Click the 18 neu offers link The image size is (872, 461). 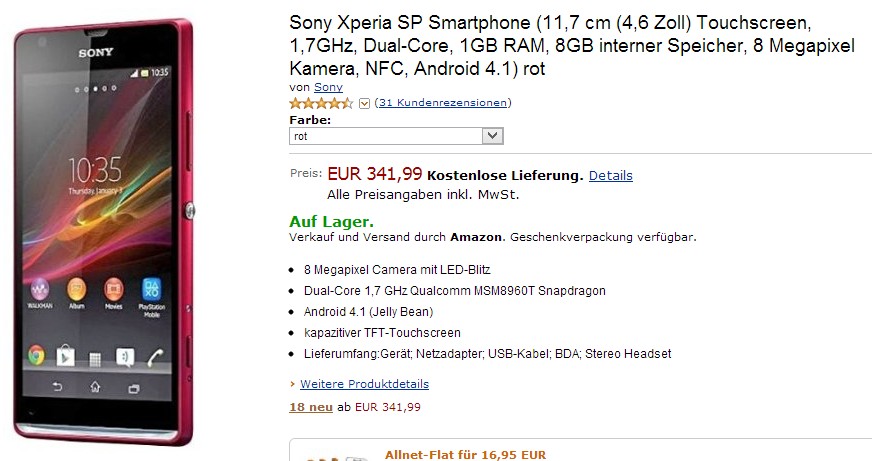[x=309, y=407]
